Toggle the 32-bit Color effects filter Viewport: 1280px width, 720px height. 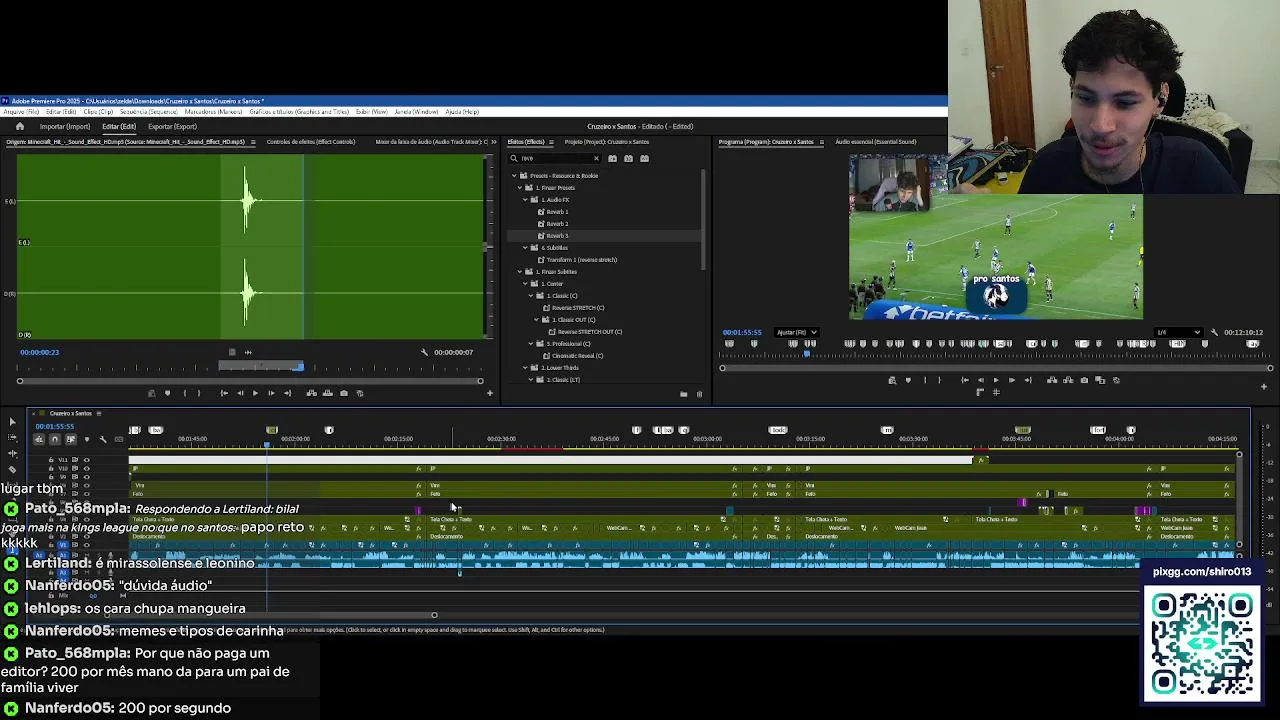point(629,158)
